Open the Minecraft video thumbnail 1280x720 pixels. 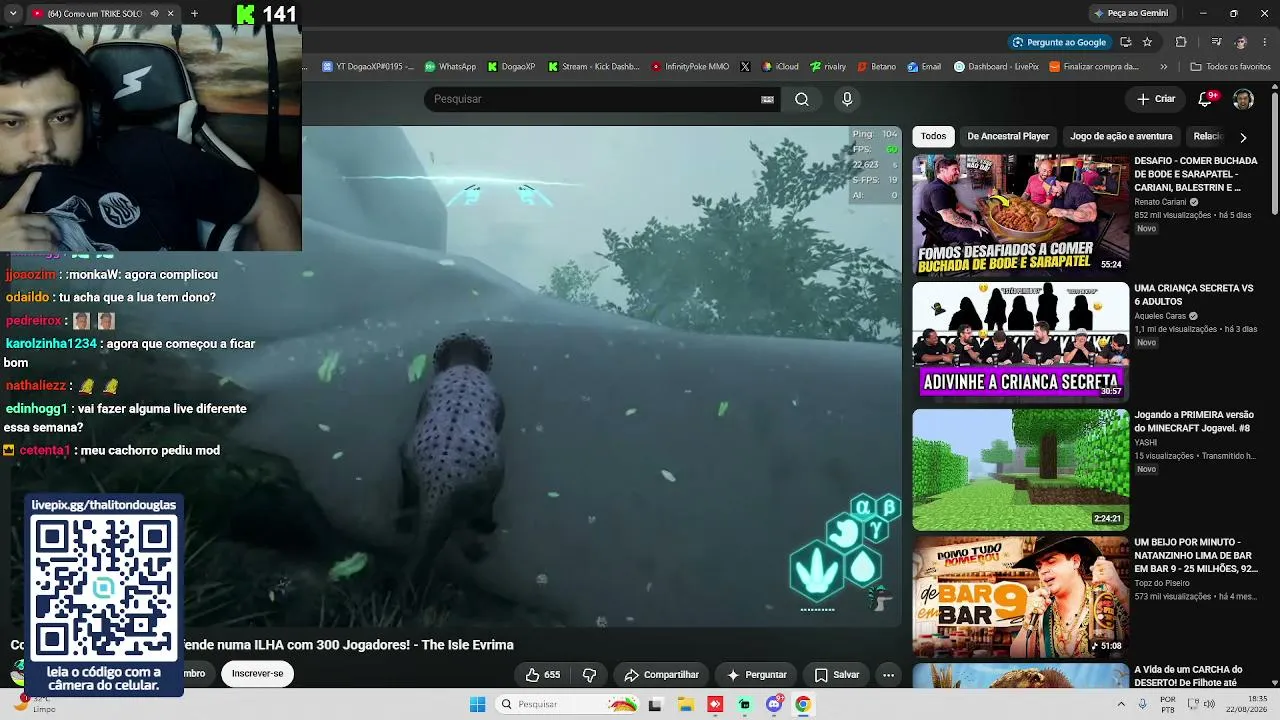[x=1020, y=469]
